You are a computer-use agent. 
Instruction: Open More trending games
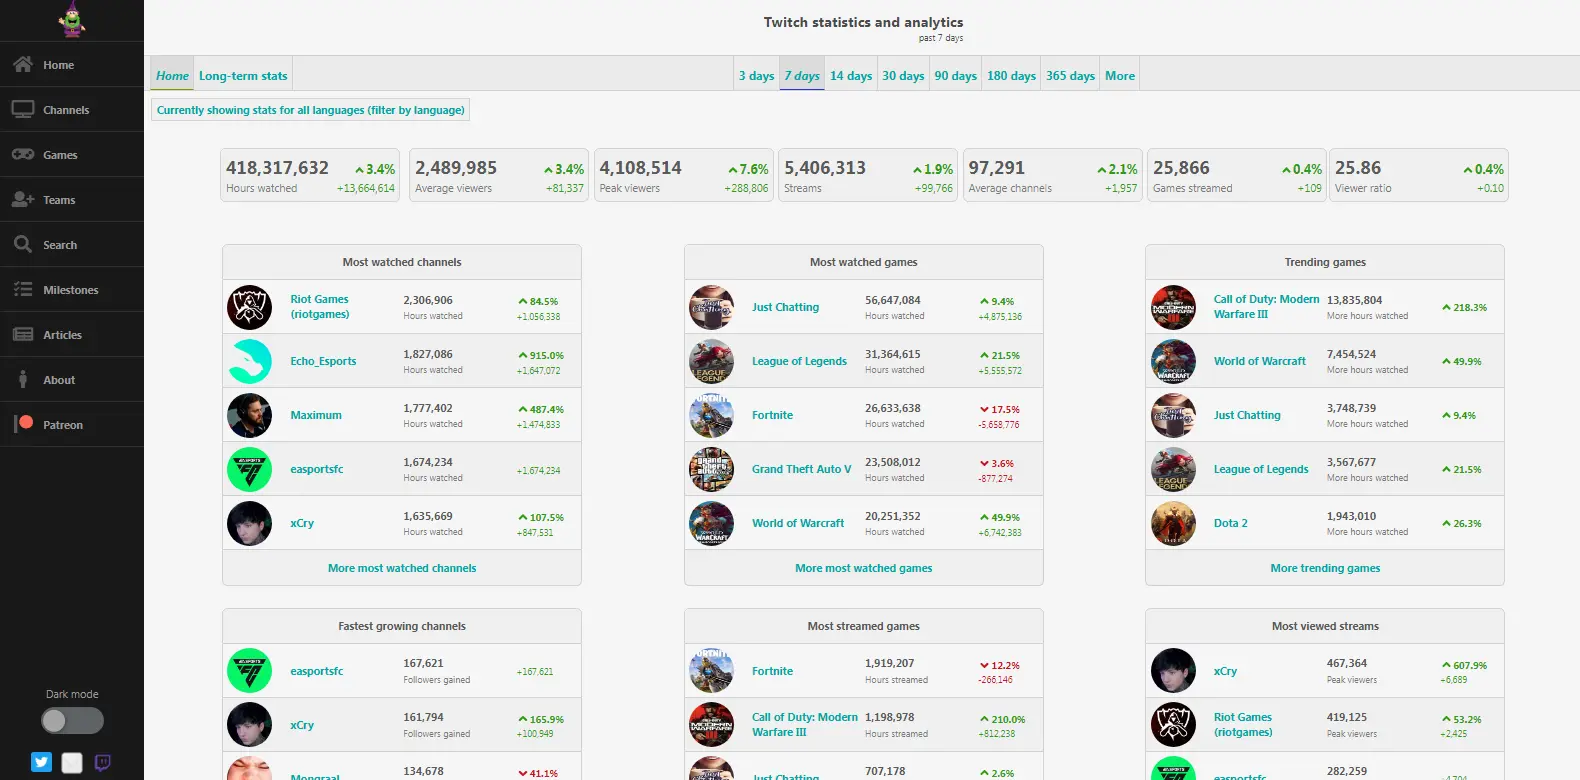pyautogui.click(x=1325, y=568)
